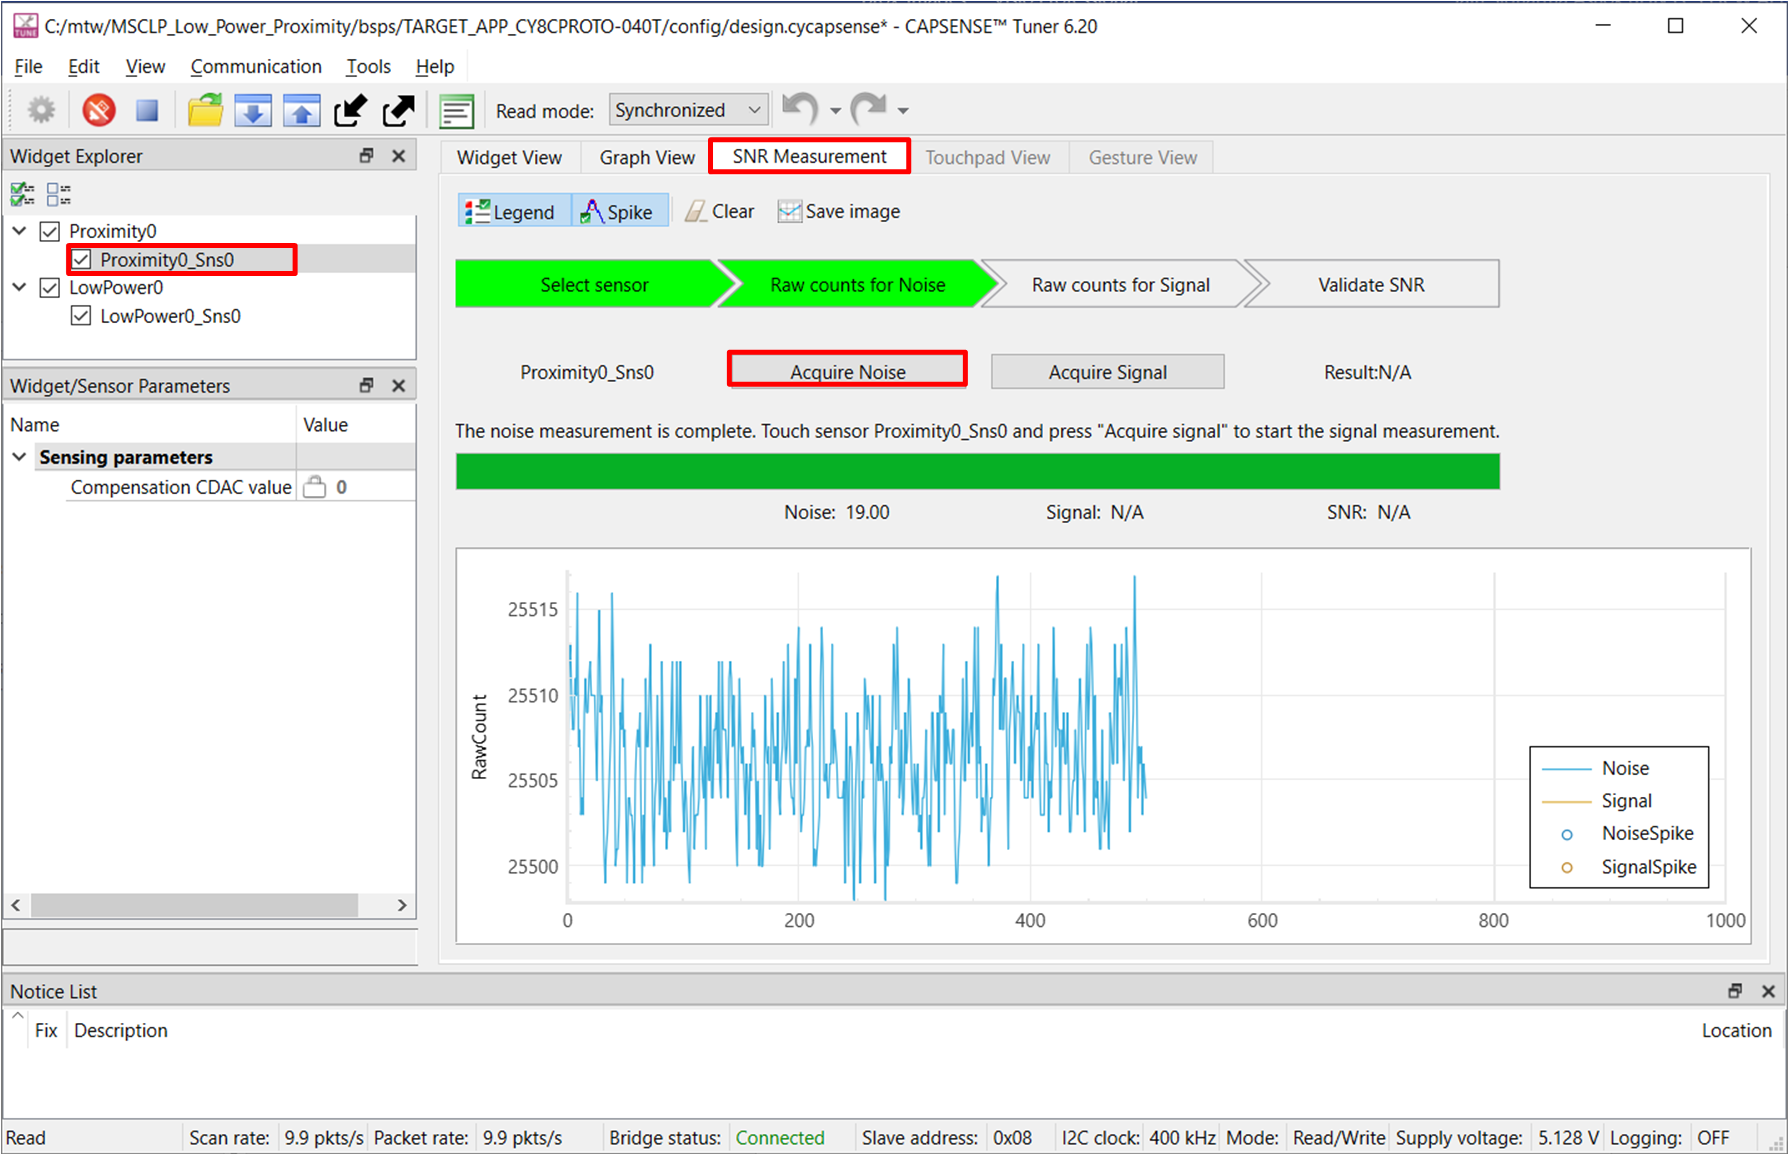Toggle the LowPower0 widget checkbox
The image size is (1789, 1155).
(50, 288)
